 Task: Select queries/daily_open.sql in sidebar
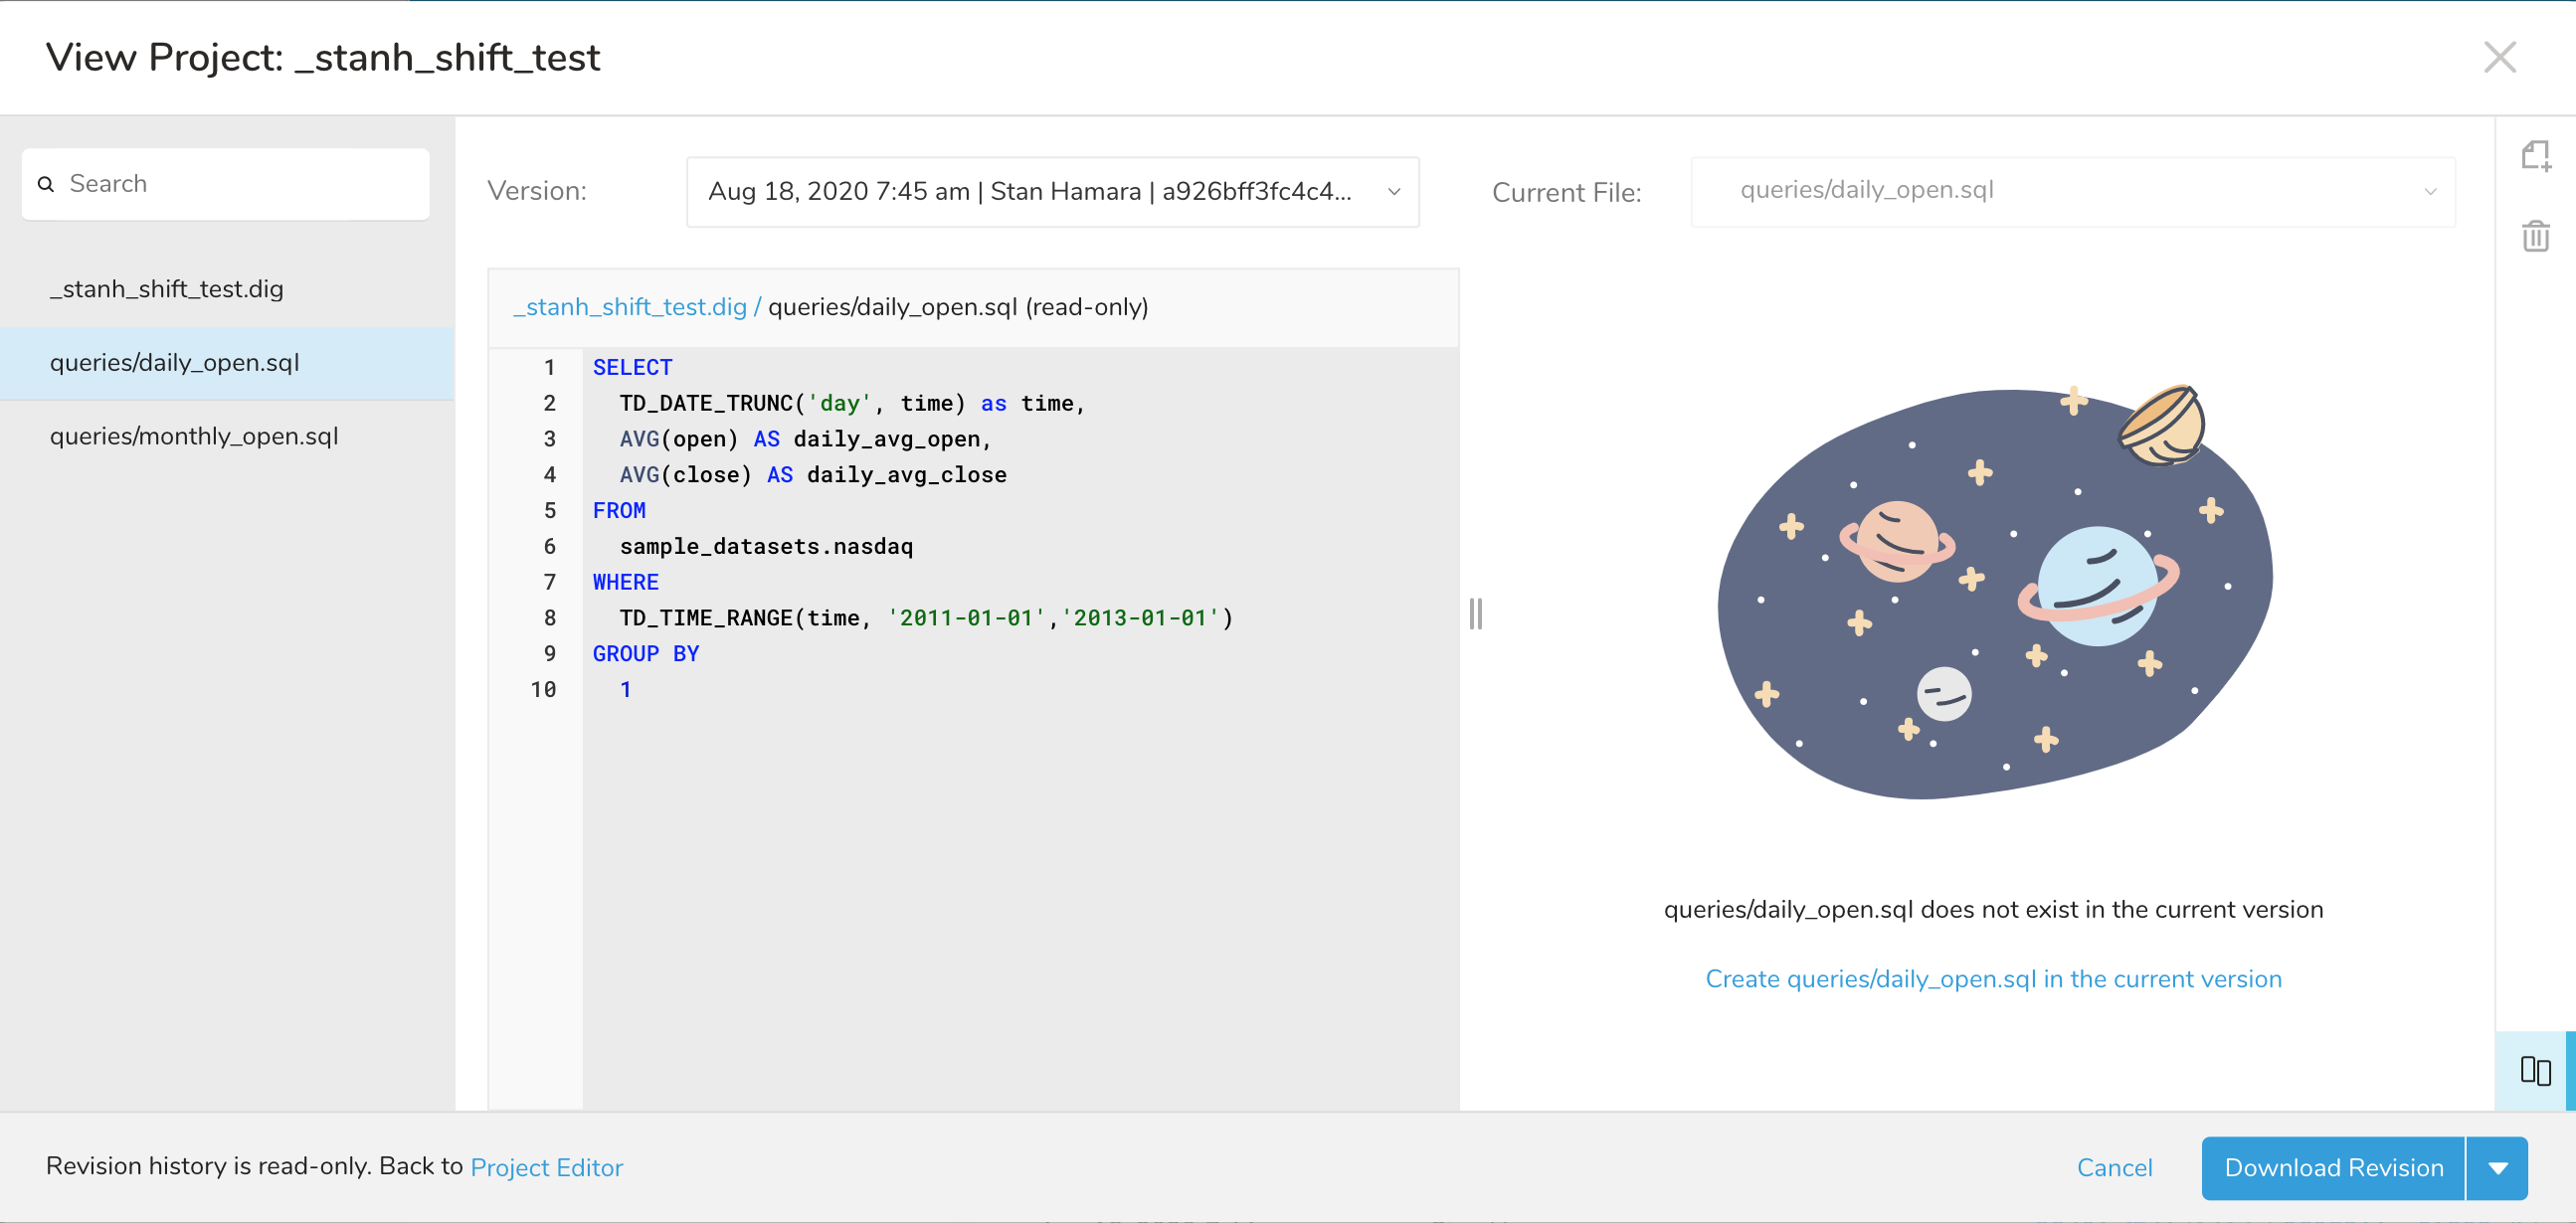[x=175, y=363]
